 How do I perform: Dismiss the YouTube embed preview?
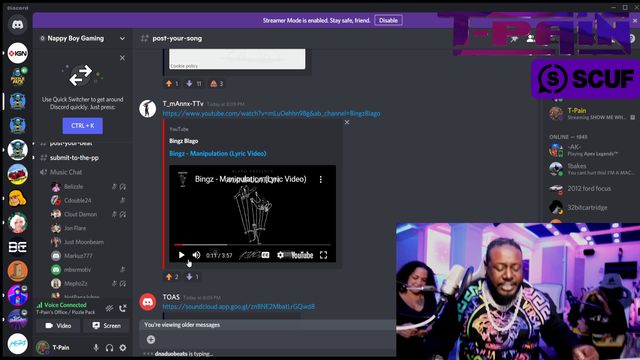click(347, 122)
